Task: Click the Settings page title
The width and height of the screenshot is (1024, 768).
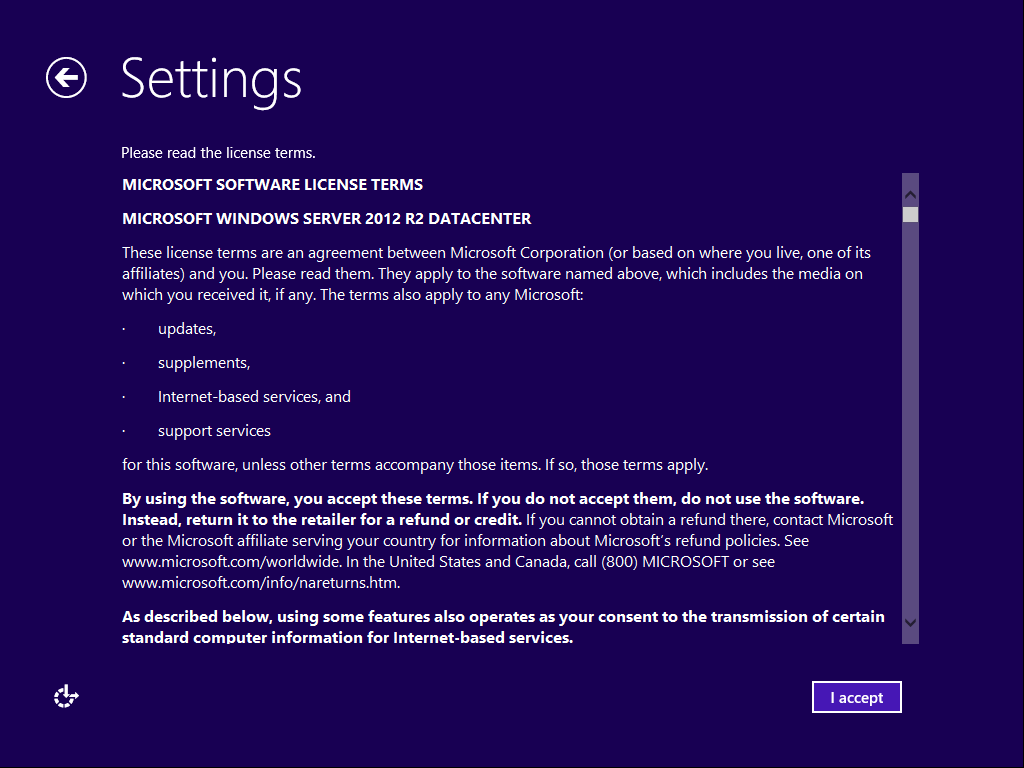Action: point(210,82)
